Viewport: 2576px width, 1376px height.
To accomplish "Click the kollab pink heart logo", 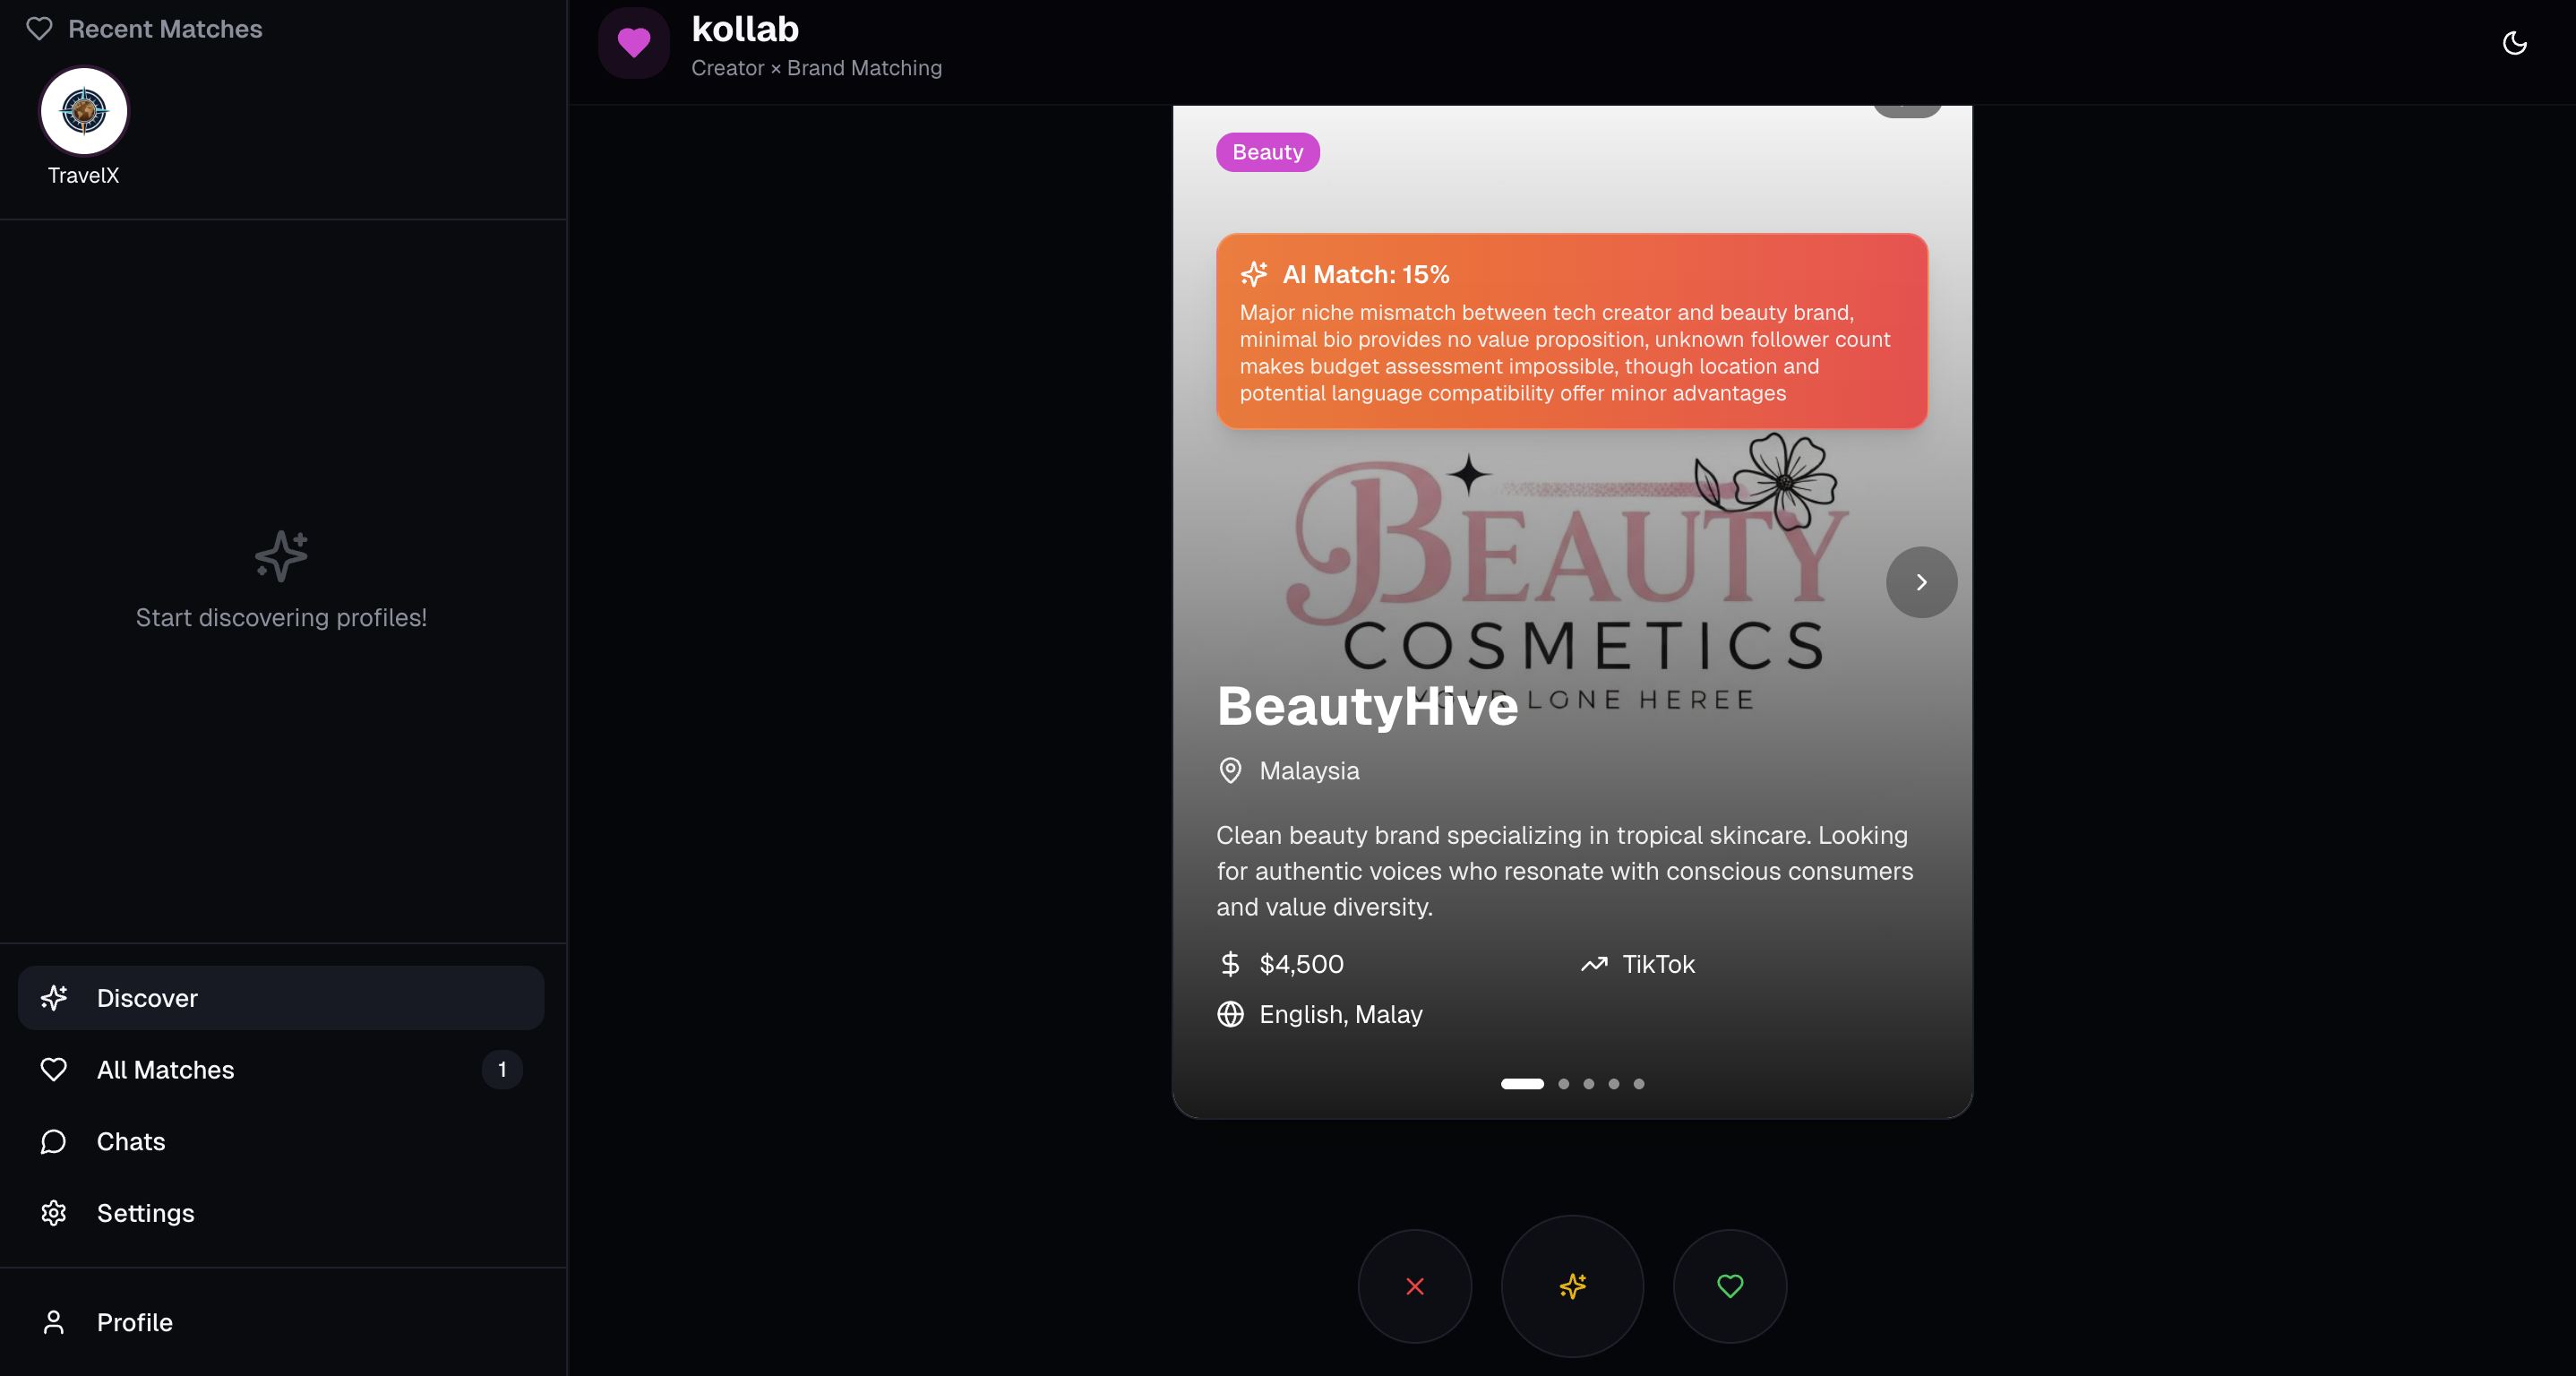I will (x=633, y=43).
